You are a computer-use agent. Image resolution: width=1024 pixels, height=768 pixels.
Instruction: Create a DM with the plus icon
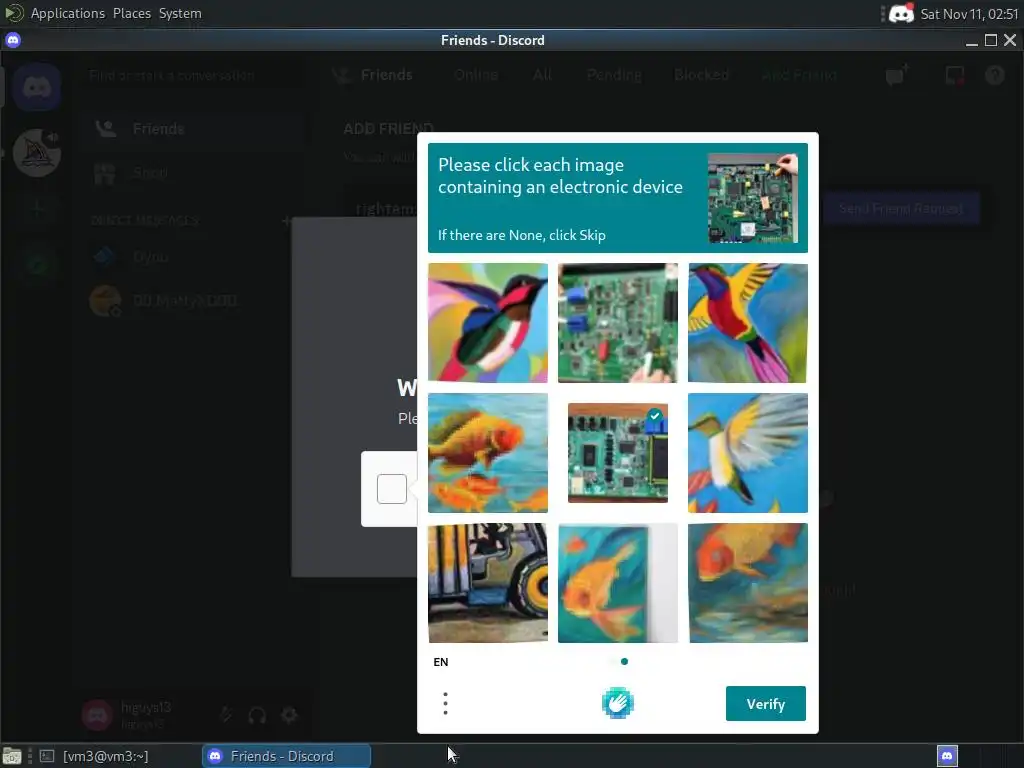[x=286, y=221]
